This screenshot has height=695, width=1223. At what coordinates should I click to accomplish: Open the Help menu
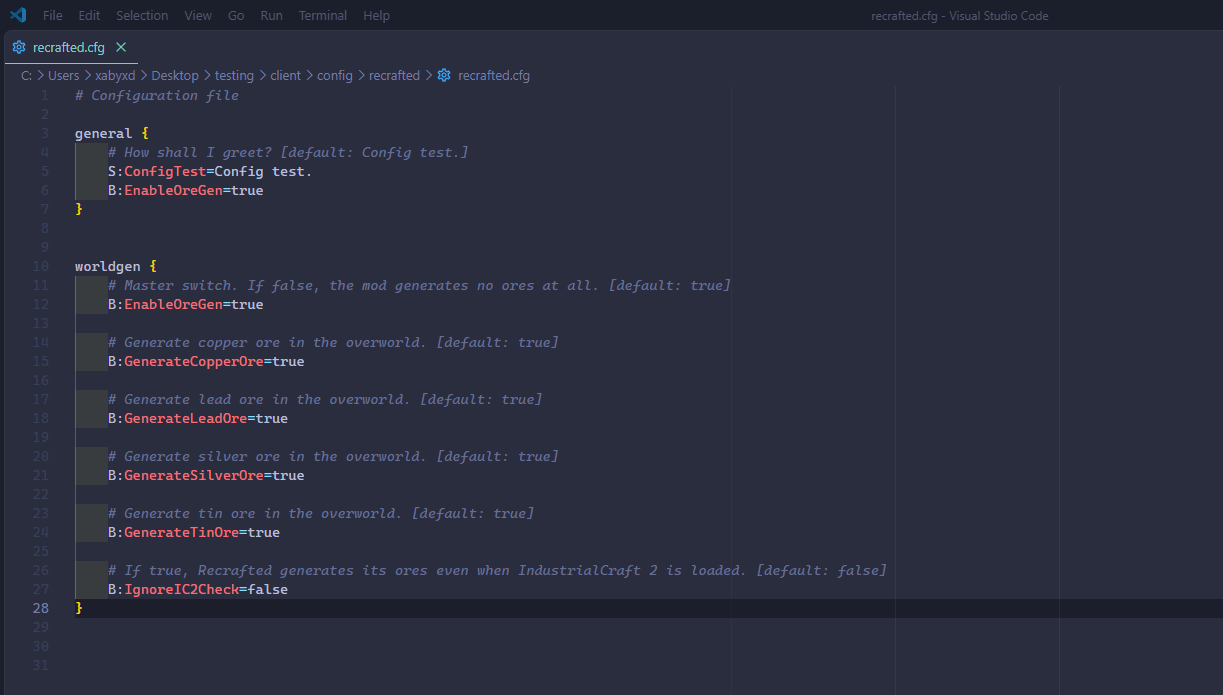pos(376,15)
